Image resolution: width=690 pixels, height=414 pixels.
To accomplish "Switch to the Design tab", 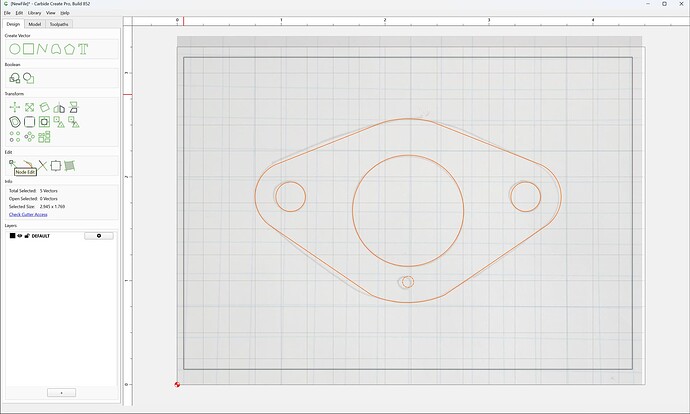I will 13,24.
